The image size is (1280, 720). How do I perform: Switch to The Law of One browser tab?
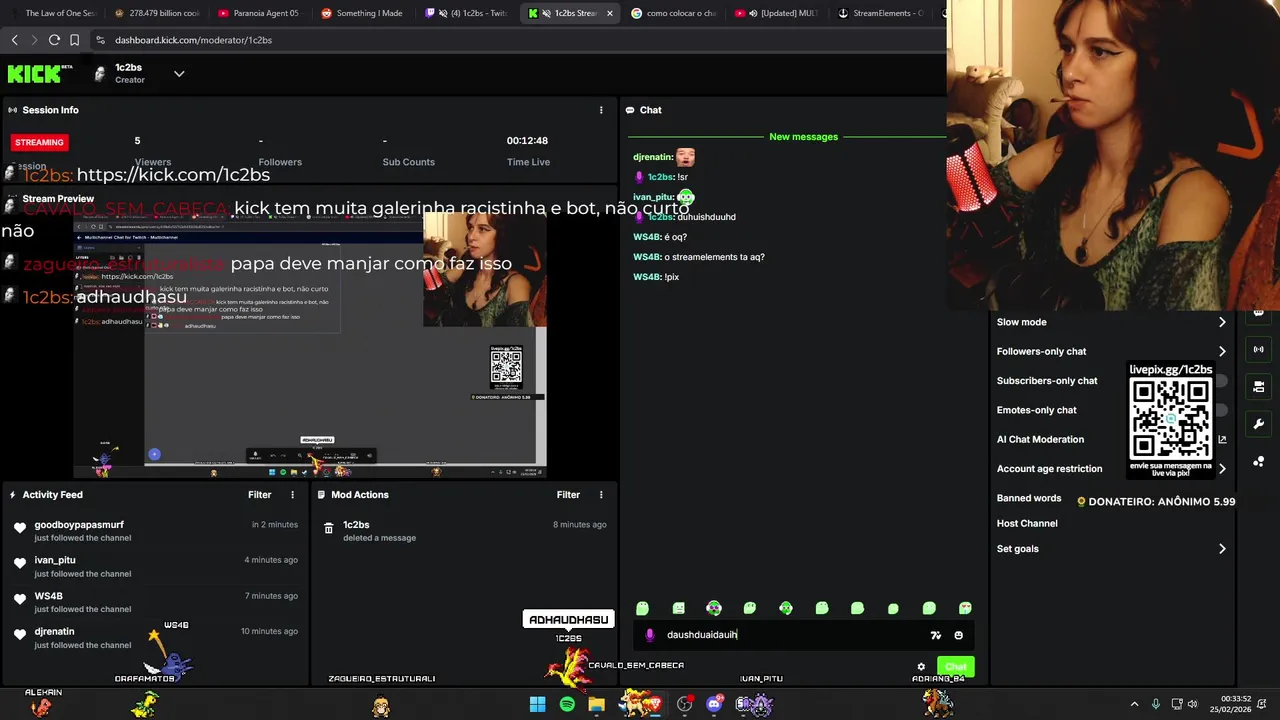52,13
